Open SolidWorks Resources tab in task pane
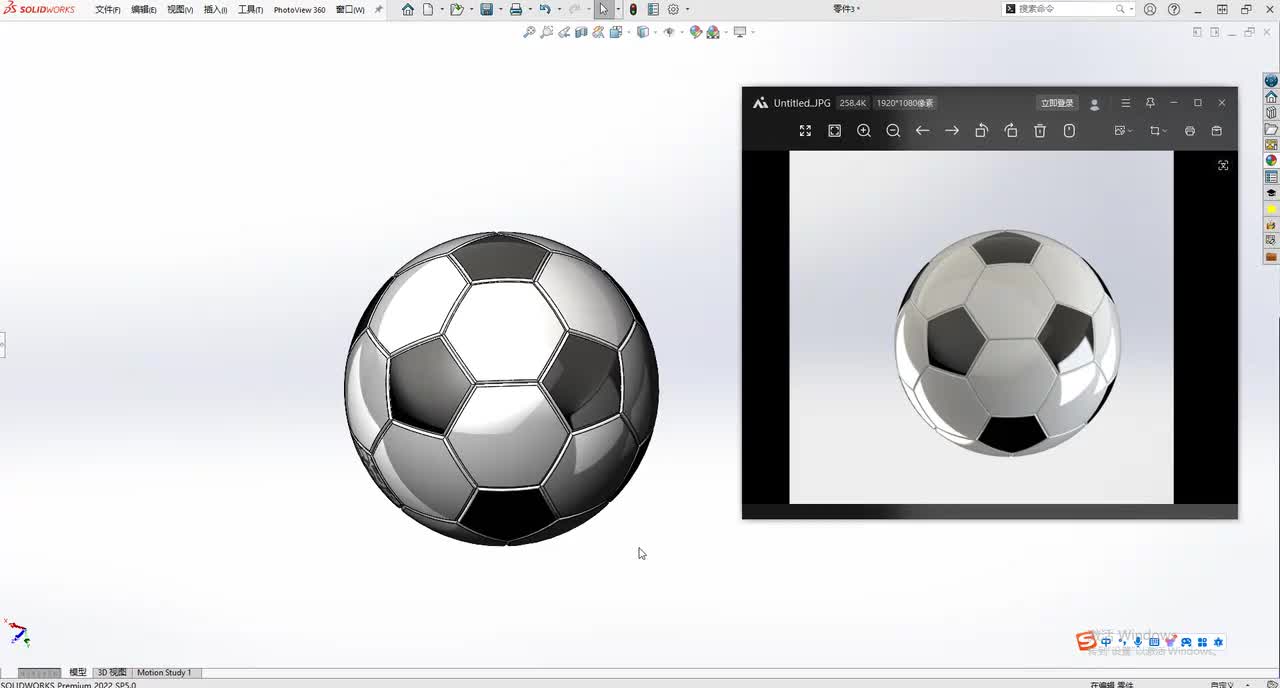Viewport: 1280px width, 688px height. (1271, 97)
